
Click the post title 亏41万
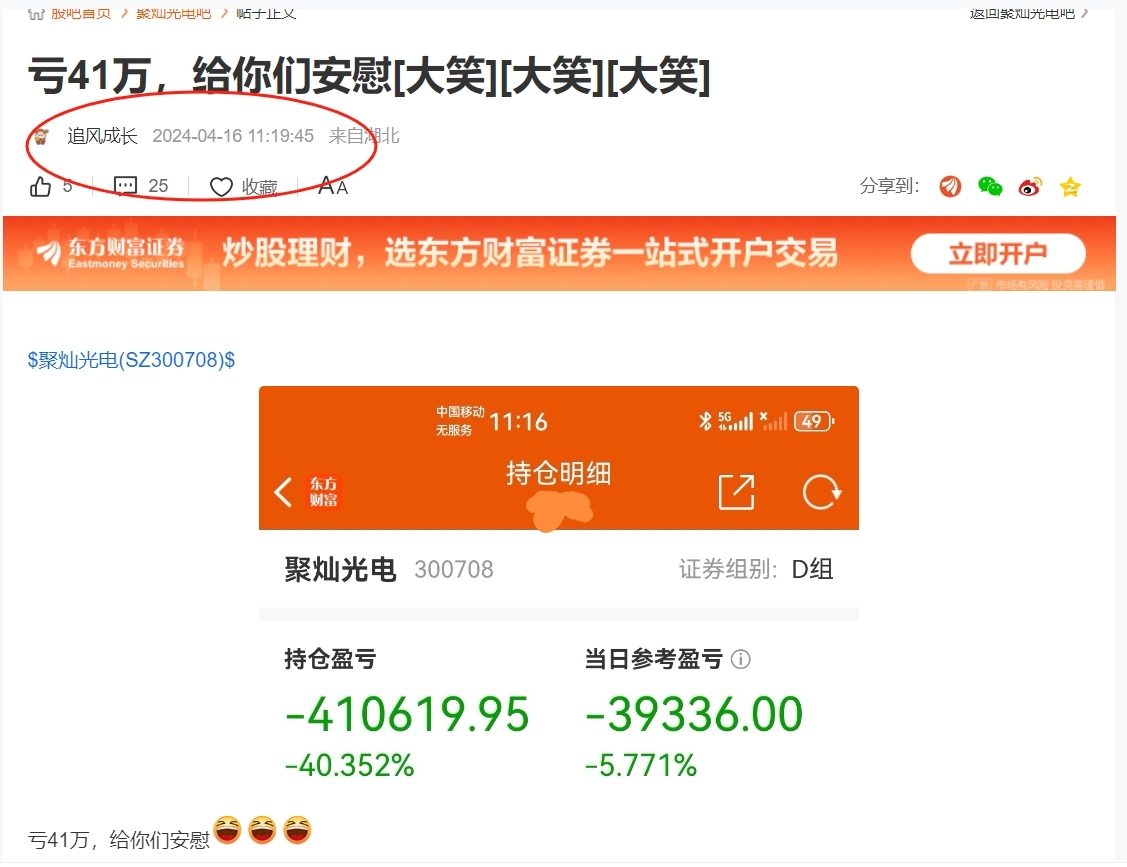click(x=369, y=75)
